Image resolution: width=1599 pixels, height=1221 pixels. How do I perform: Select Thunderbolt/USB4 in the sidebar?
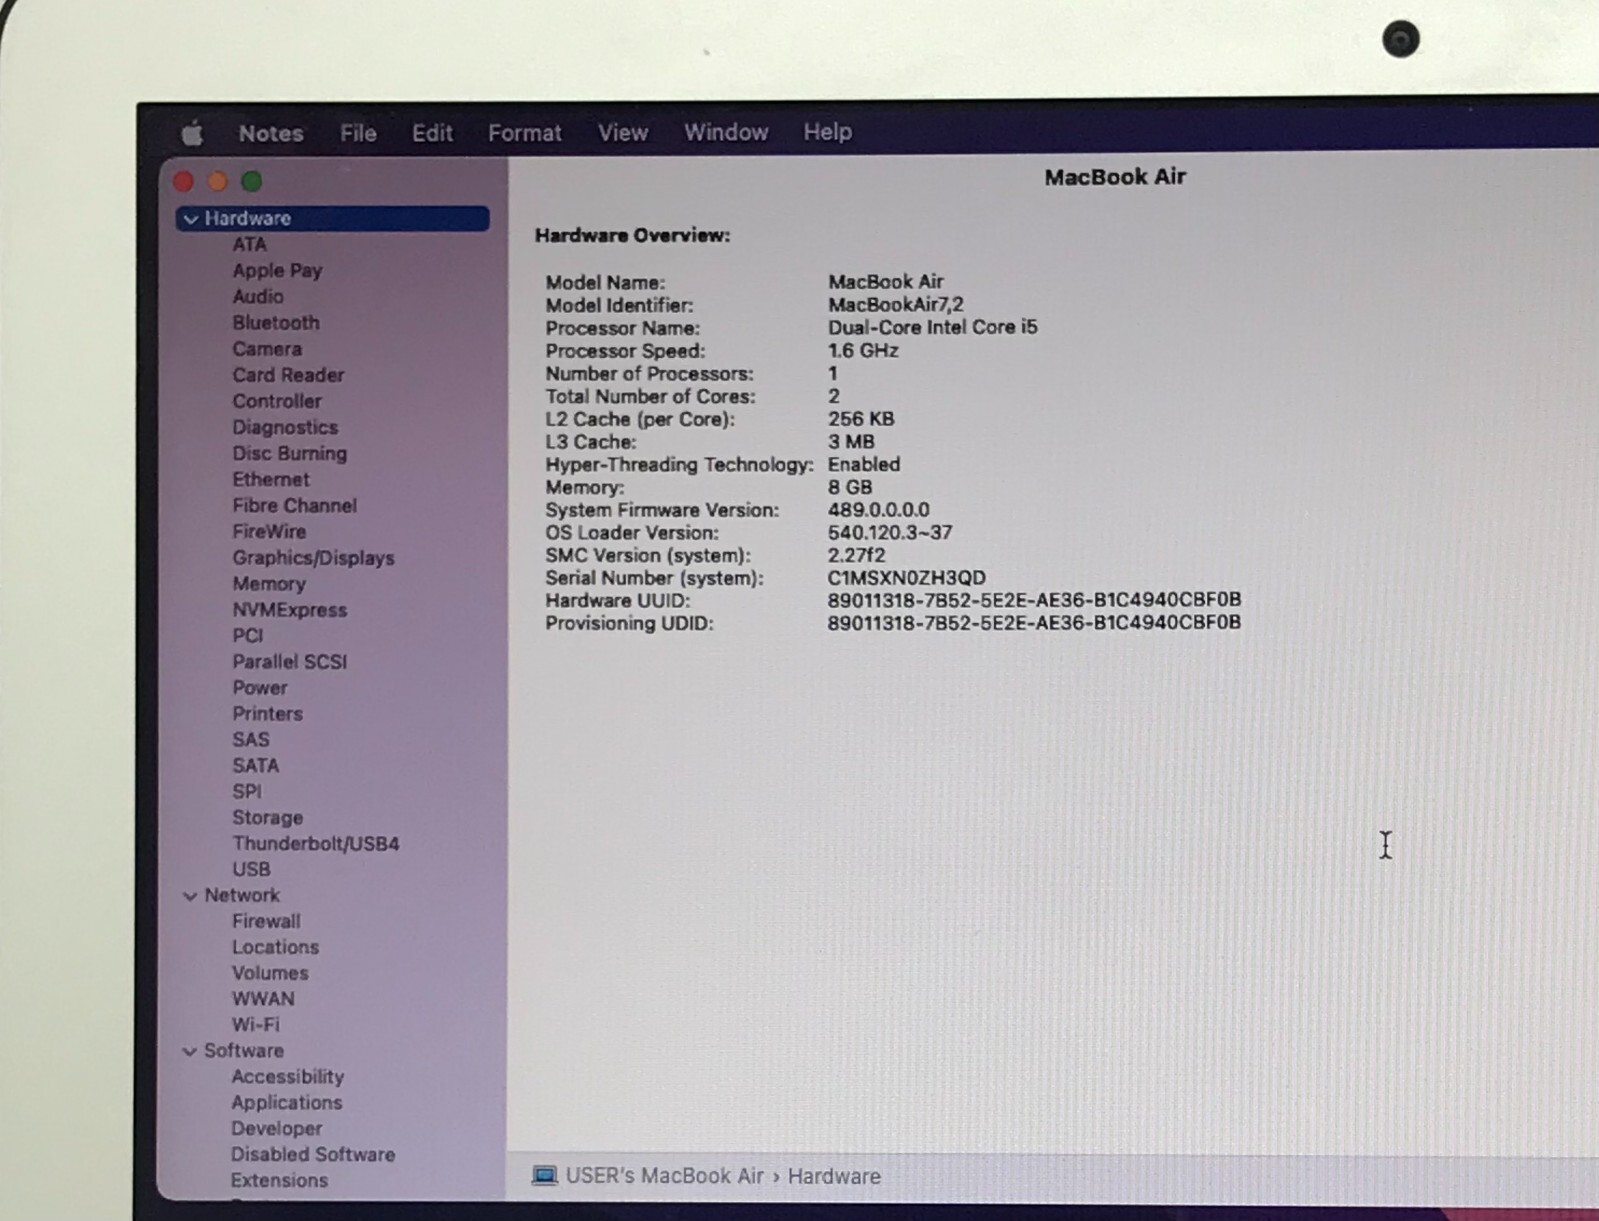tap(316, 844)
